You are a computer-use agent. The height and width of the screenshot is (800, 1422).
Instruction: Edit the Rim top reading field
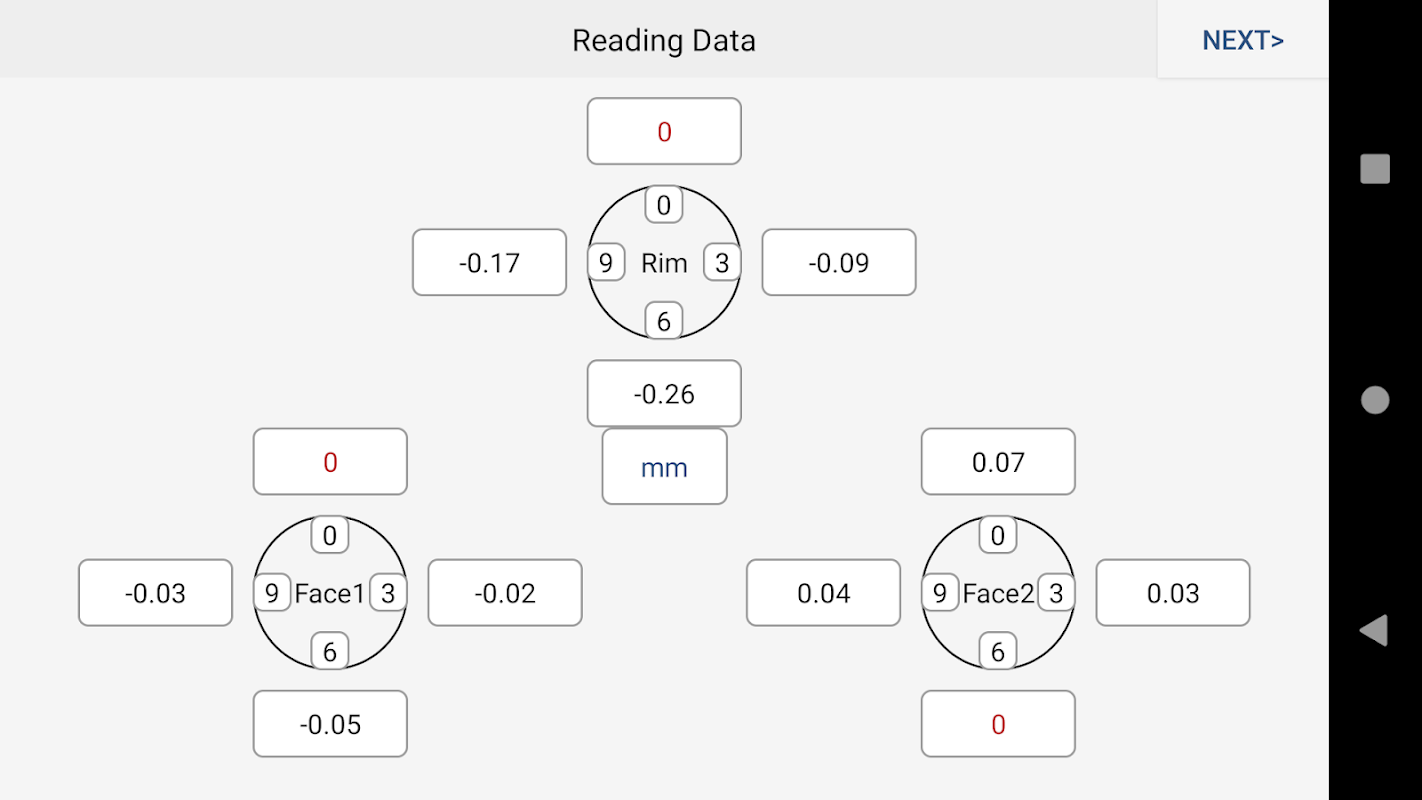click(x=664, y=131)
